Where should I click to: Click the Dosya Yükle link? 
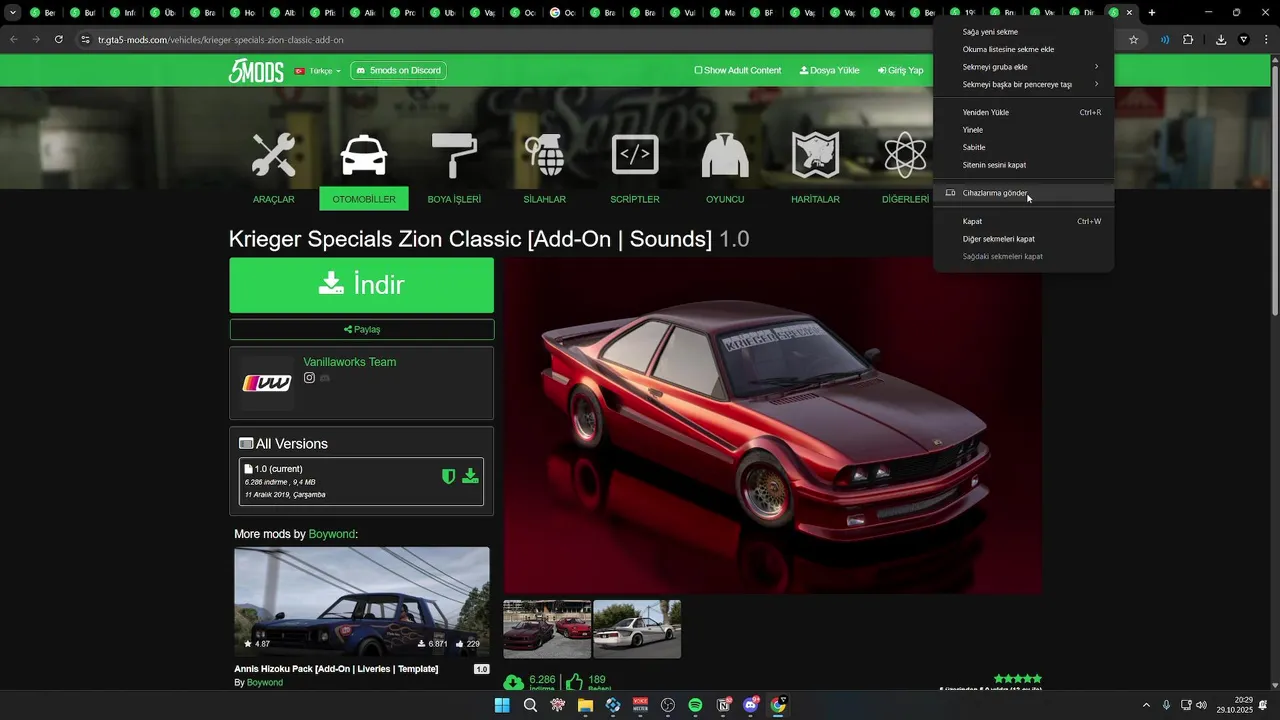(829, 71)
